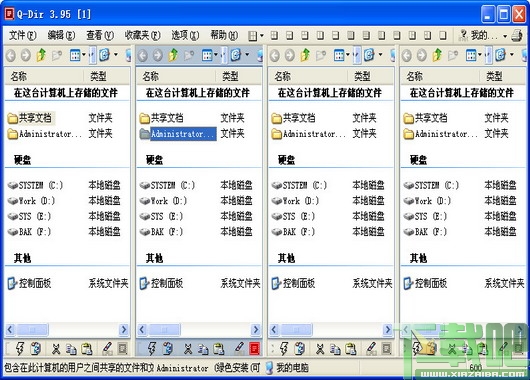Click the lightning bolt icon under first pane
This screenshot has width=530, height=380.
click(x=20, y=348)
